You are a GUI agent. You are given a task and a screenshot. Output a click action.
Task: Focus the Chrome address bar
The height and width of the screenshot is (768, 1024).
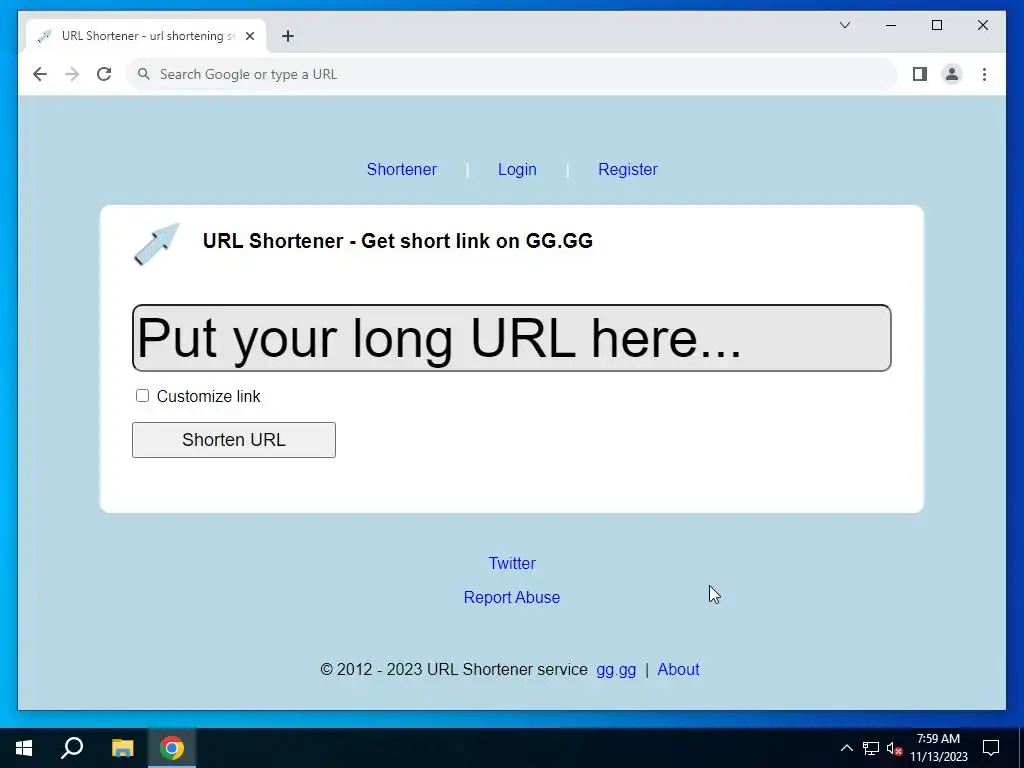513,74
